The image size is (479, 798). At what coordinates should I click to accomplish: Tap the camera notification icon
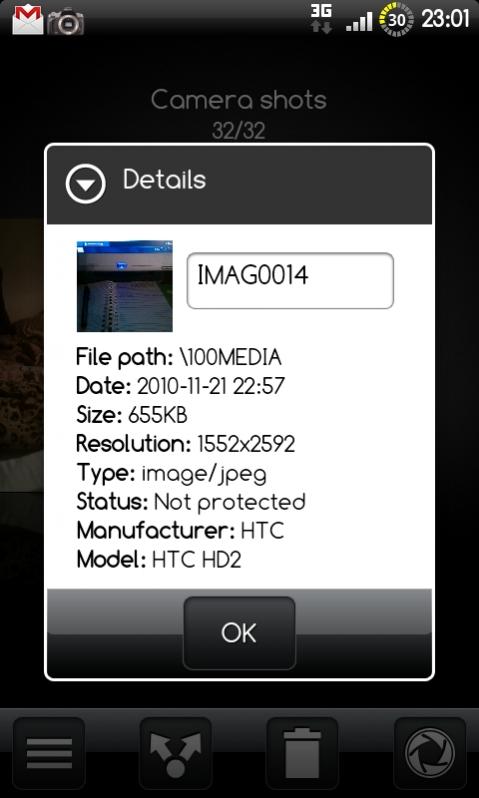(x=66, y=21)
